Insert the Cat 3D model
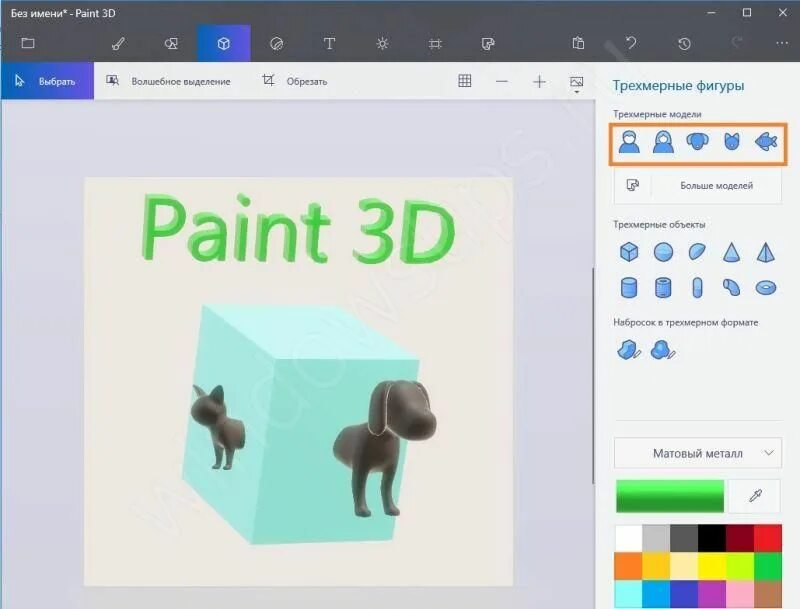This screenshot has width=800, height=609. pyautogui.click(x=732, y=141)
